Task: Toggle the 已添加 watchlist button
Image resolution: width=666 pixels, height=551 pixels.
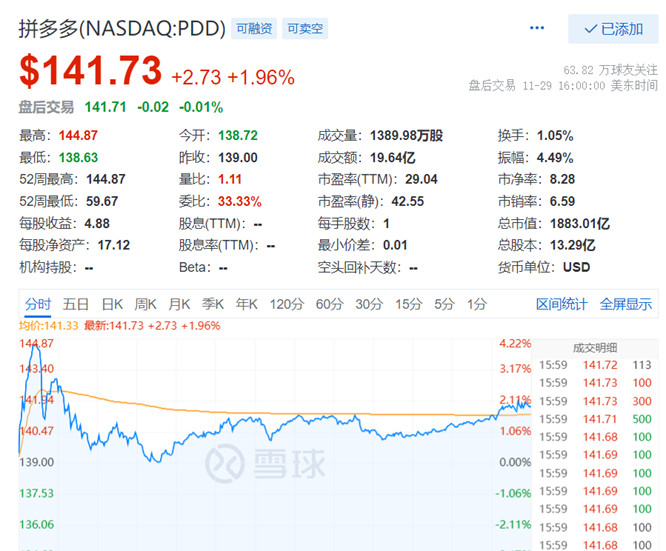Action: point(613,29)
